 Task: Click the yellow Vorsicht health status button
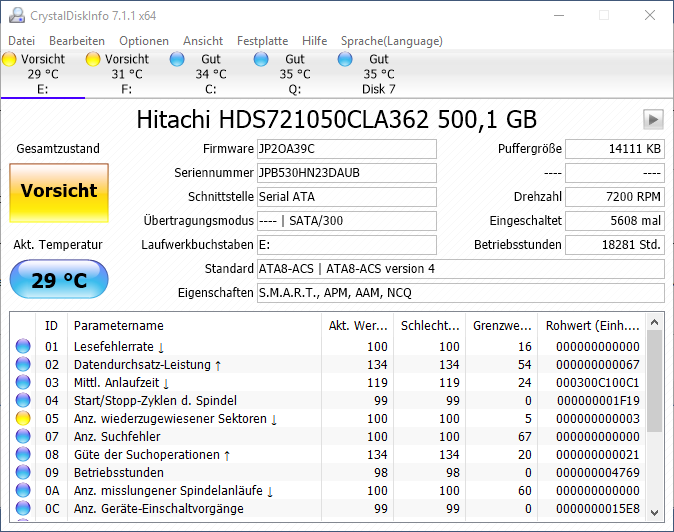[x=59, y=193]
